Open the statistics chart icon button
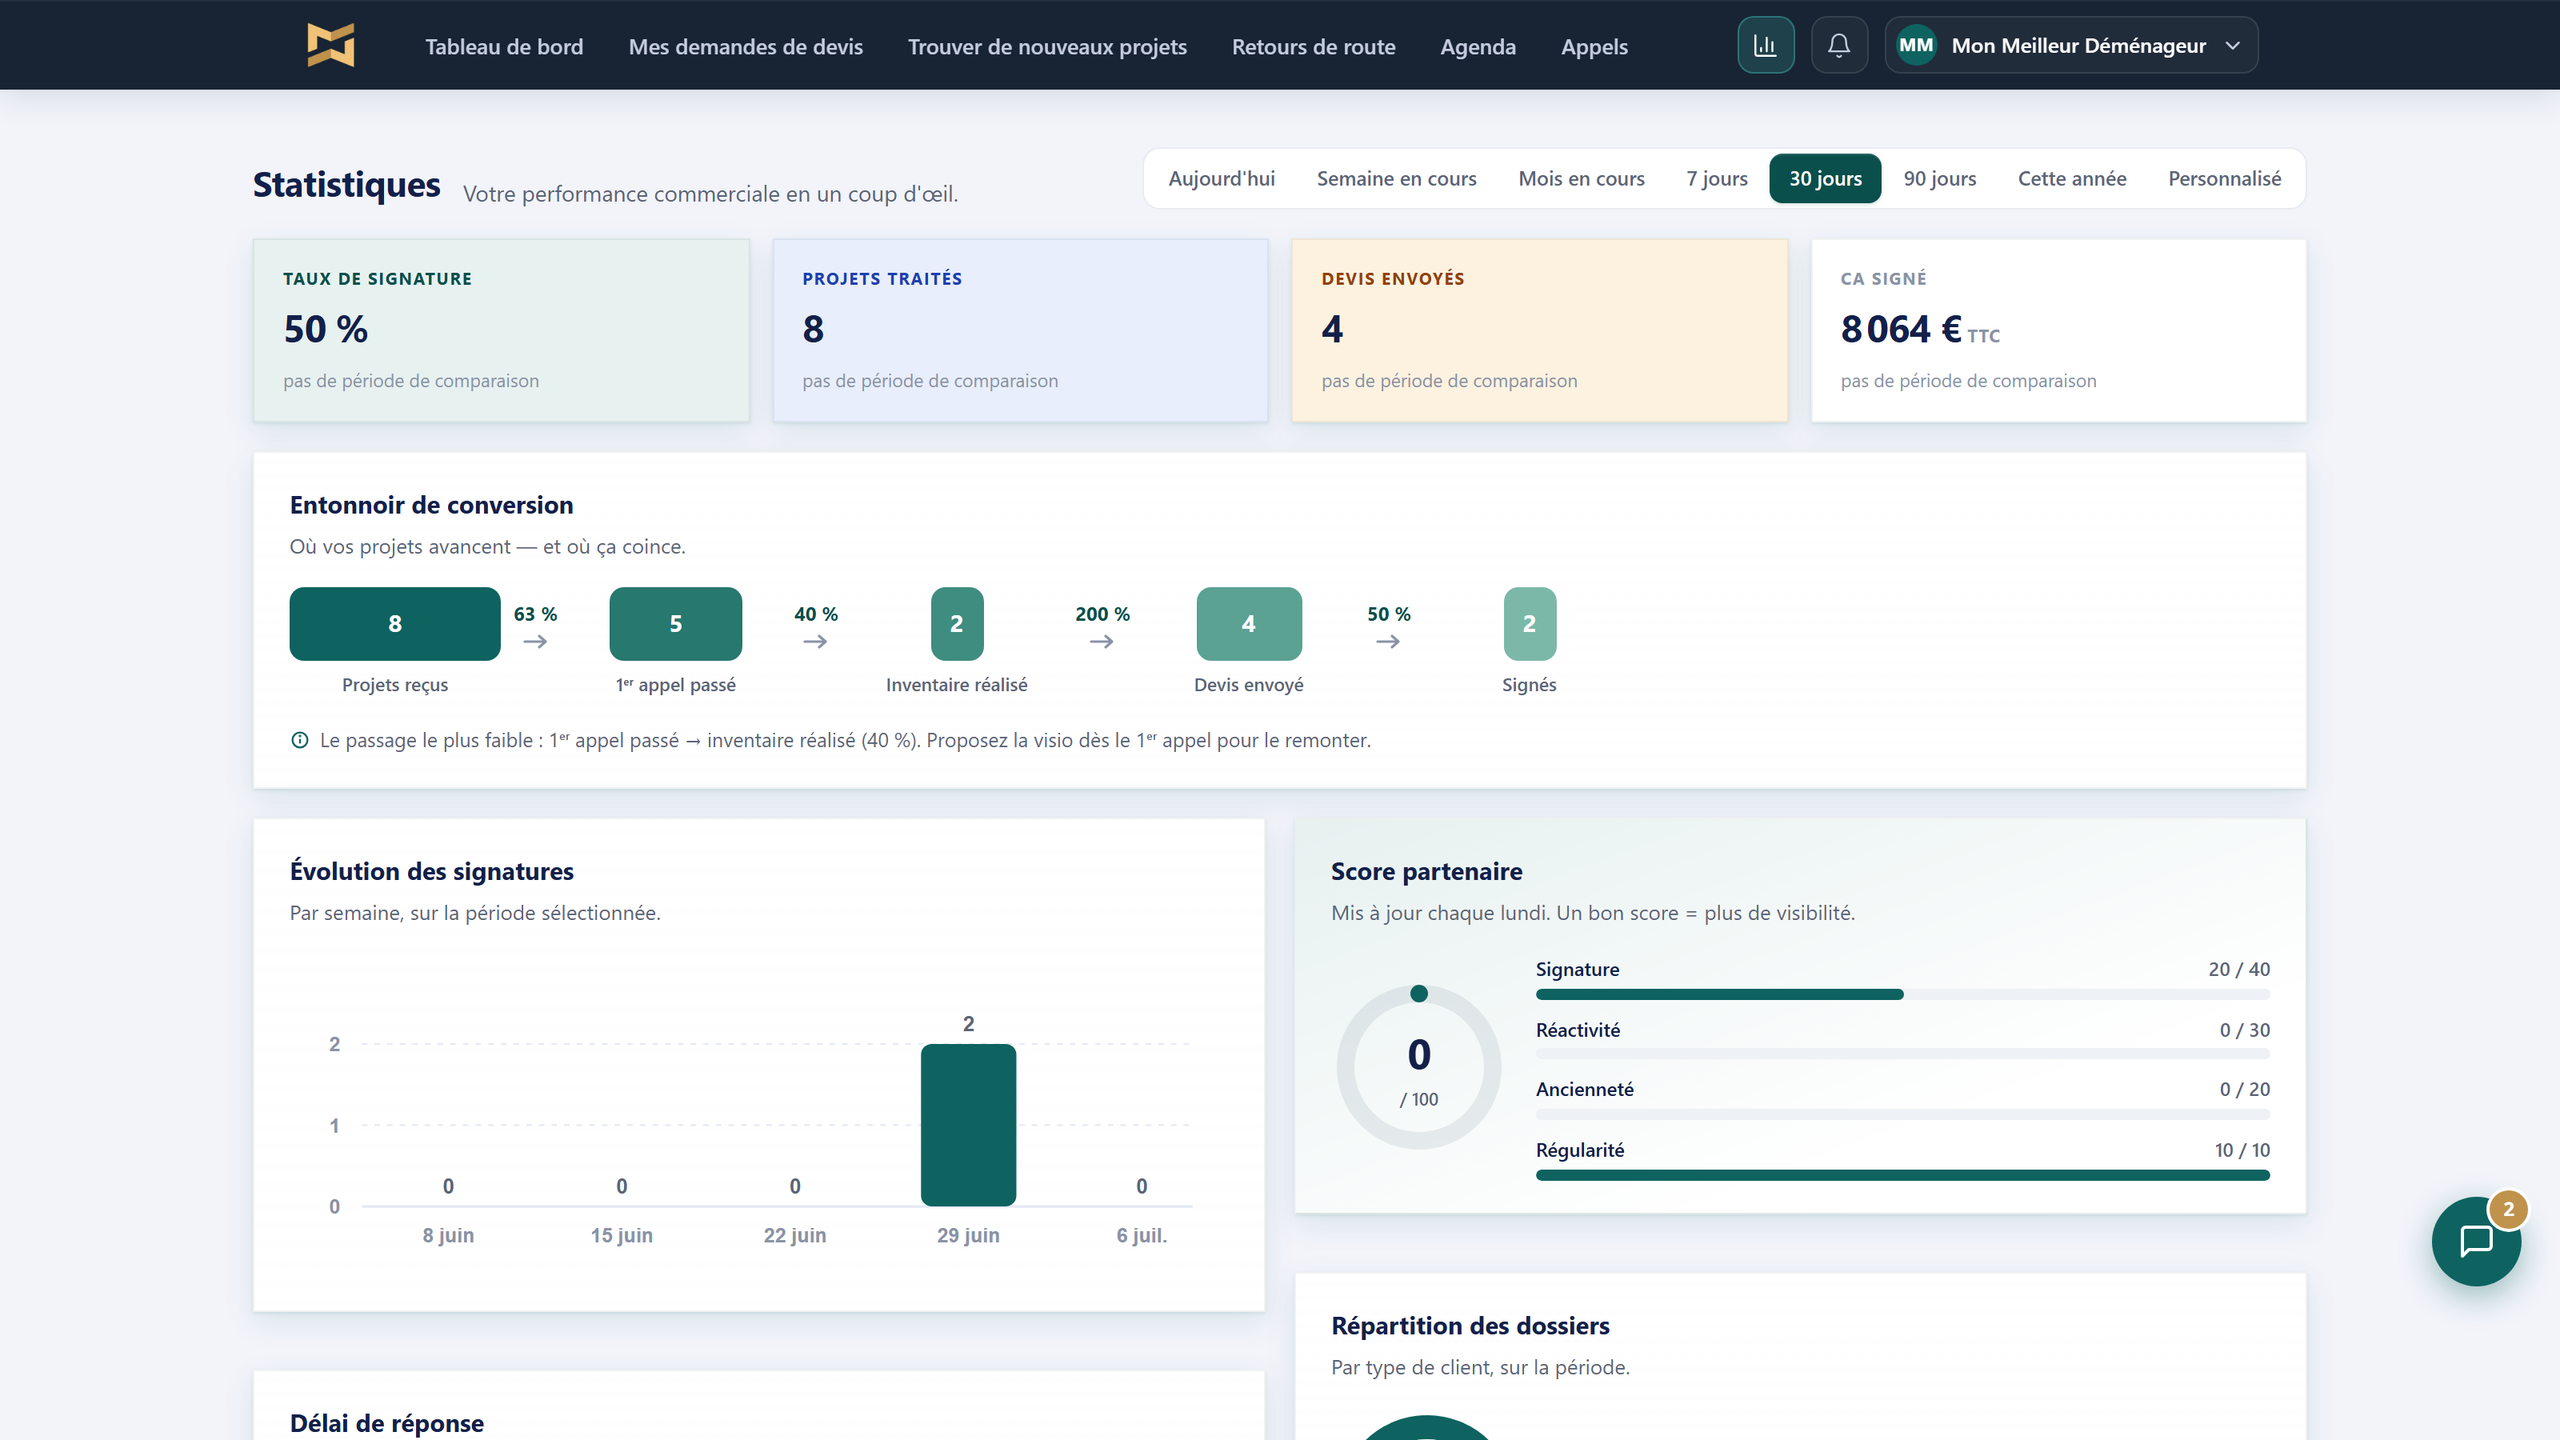This screenshot has height=1440, width=2560. point(1765,45)
